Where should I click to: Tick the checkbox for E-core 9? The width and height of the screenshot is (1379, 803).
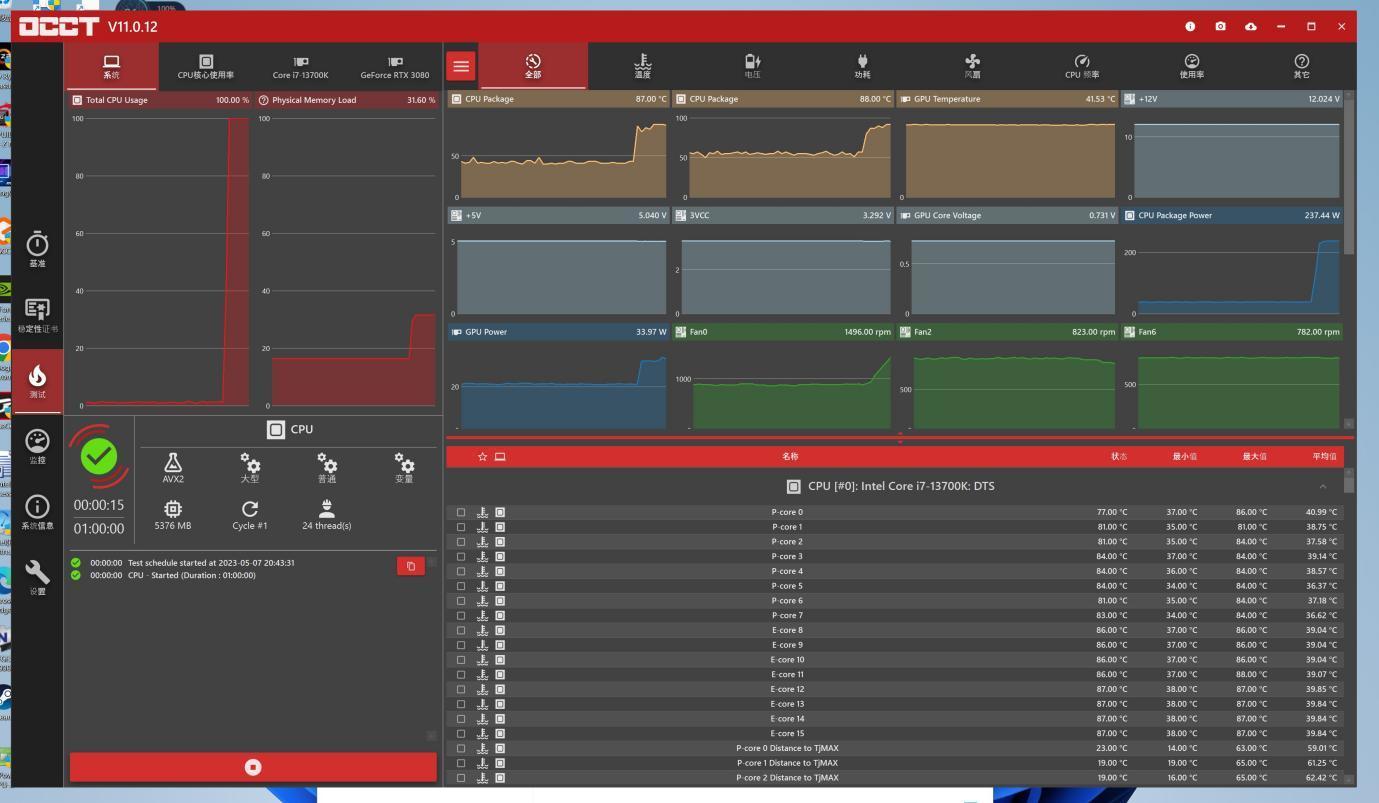point(461,645)
